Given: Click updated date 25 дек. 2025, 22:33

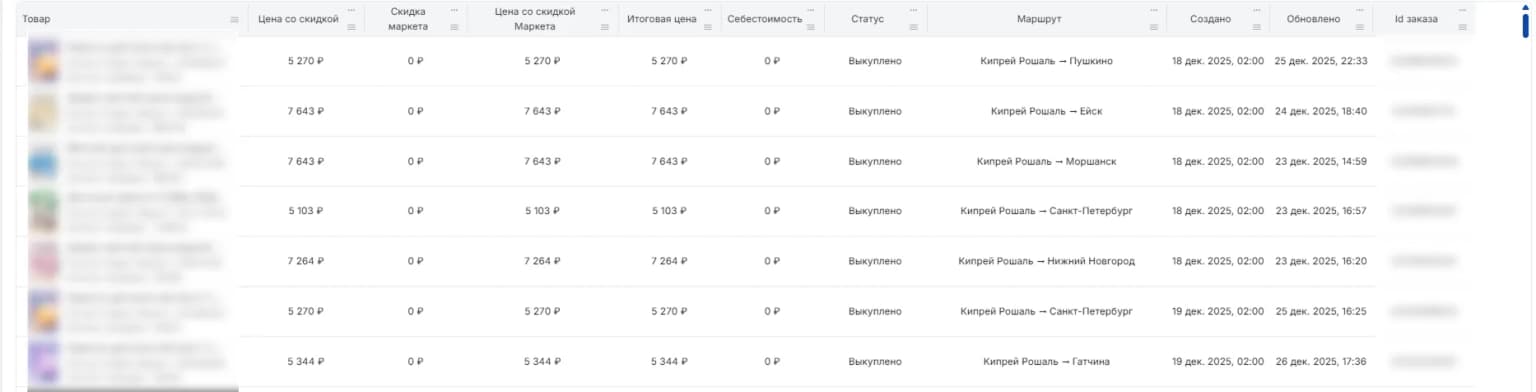Looking at the screenshot, I should pyautogui.click(x=1321, y=61).
